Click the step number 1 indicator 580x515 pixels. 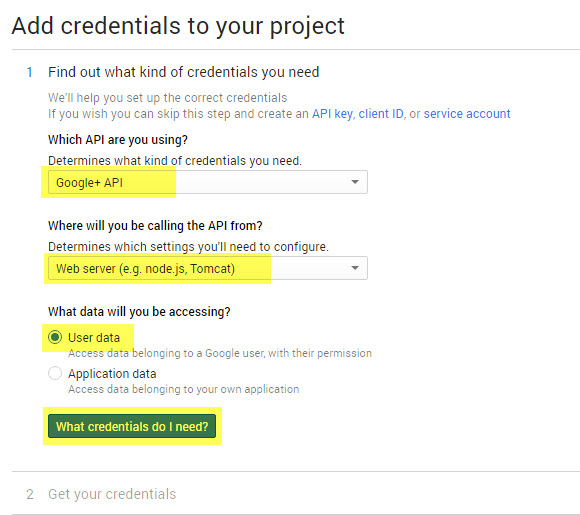30,72
